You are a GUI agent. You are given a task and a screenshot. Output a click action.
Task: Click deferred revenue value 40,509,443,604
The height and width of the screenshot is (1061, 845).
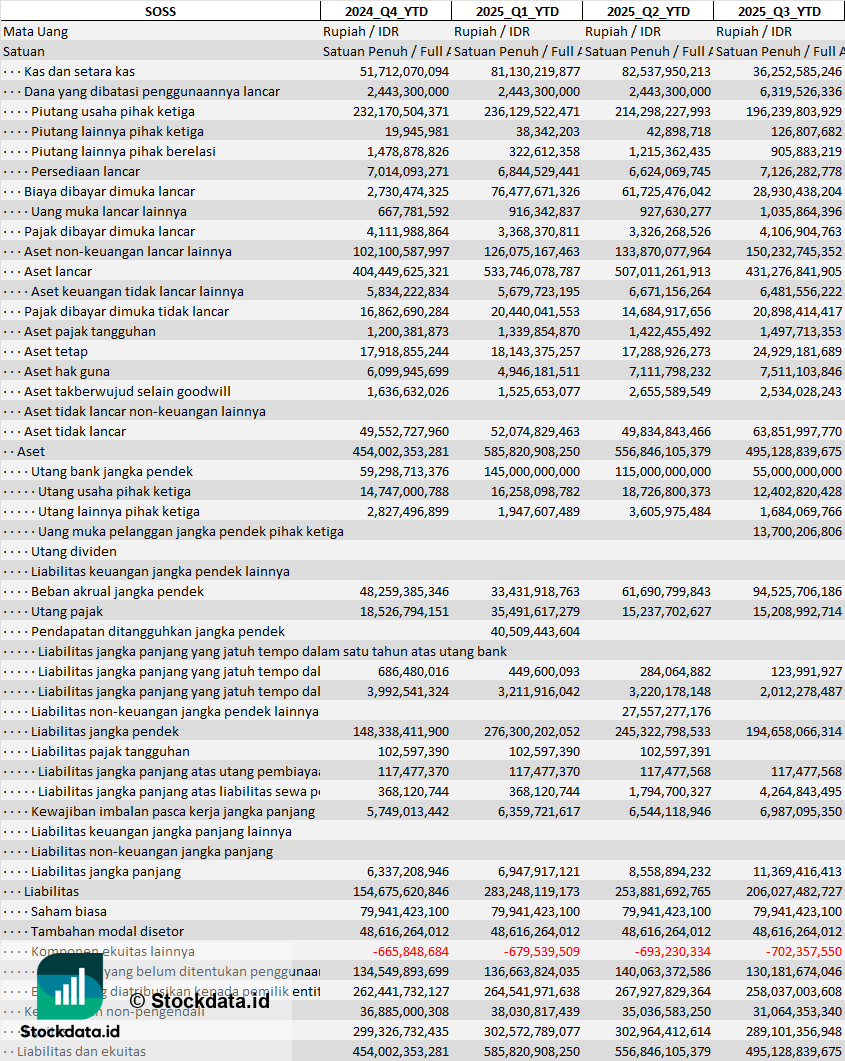coord(535,632)
